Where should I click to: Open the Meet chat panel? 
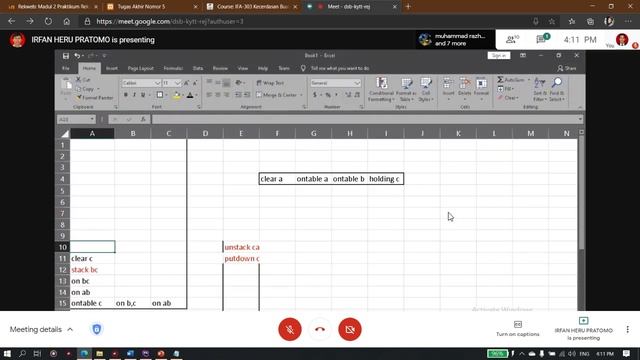543,39
